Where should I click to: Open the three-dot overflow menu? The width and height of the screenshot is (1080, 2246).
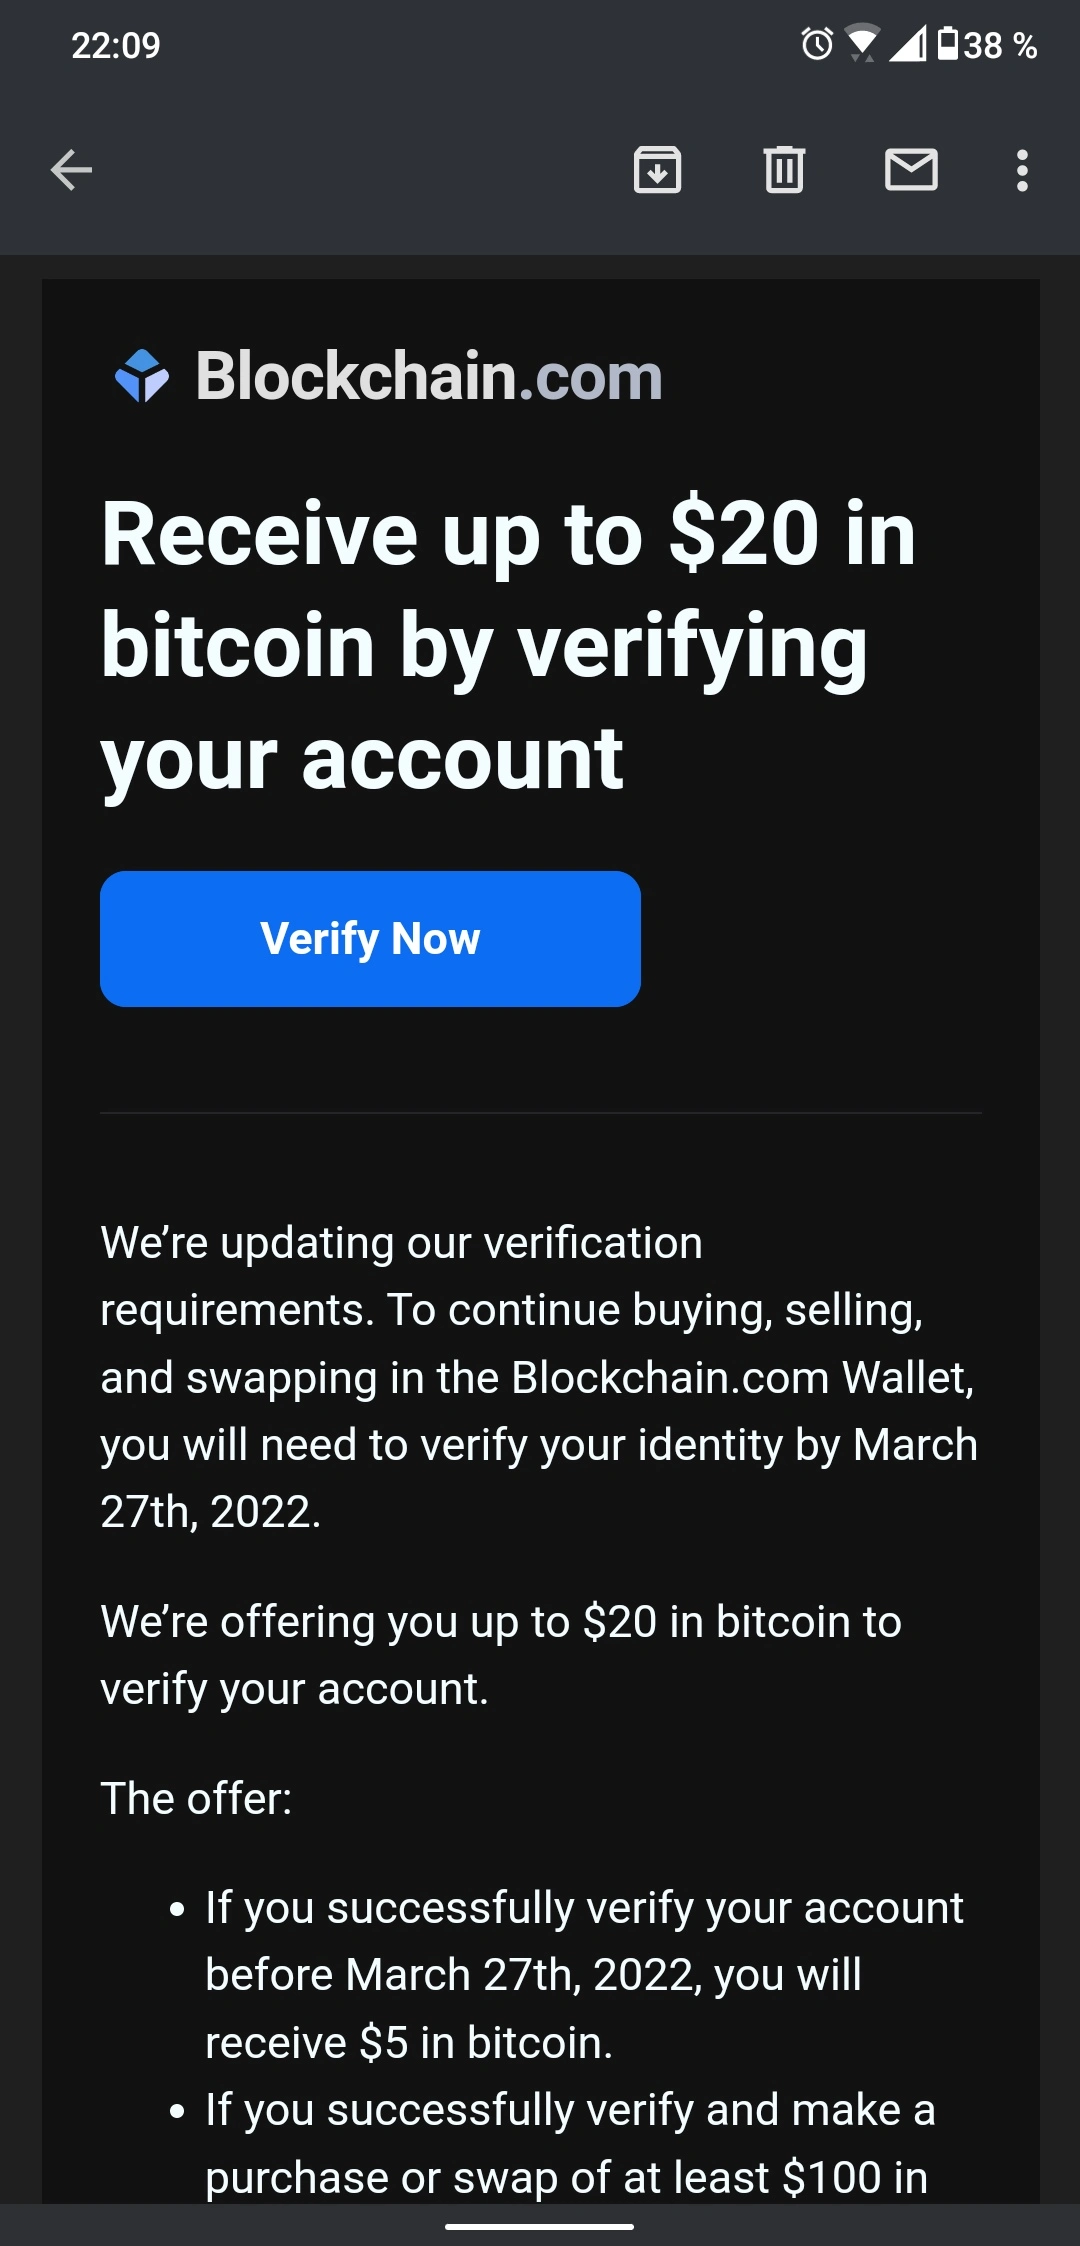coord(1021,170)
